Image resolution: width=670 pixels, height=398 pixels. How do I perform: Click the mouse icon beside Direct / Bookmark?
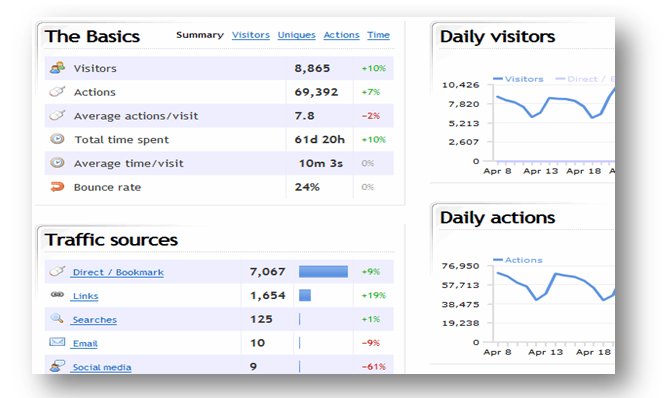tap(57, 271)
